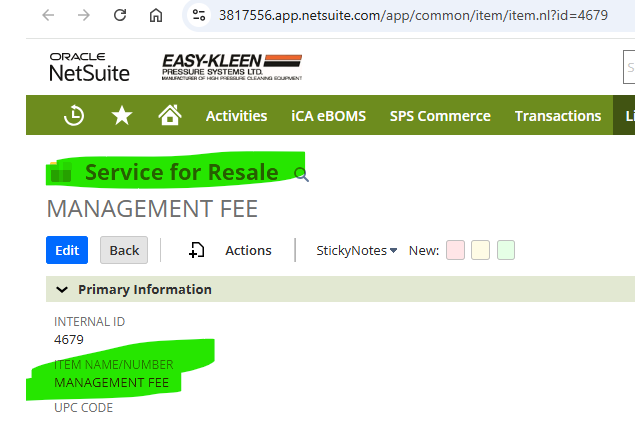Click the new note page icon
This screenshot has height=425, width=635.
[197, 250]
